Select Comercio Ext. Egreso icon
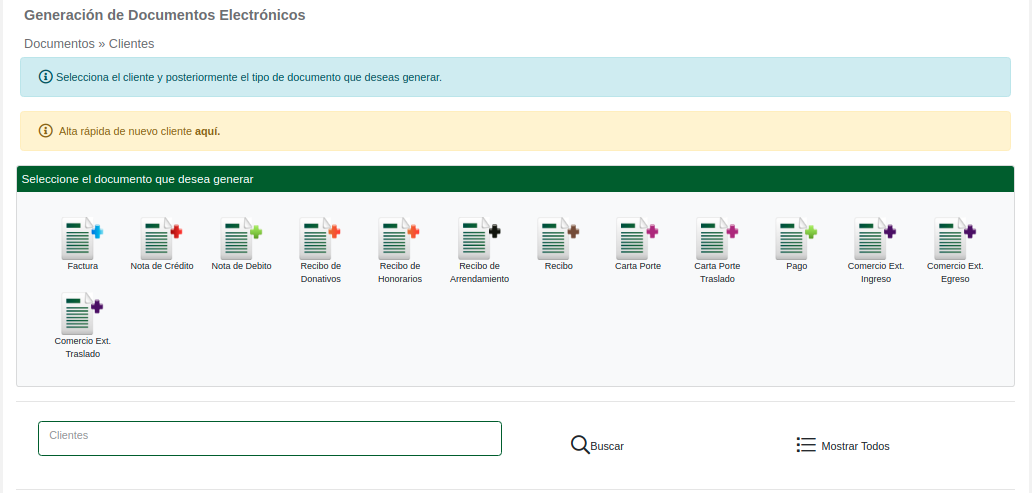This screenshot has width=1032, height=493. coord(955,239)
